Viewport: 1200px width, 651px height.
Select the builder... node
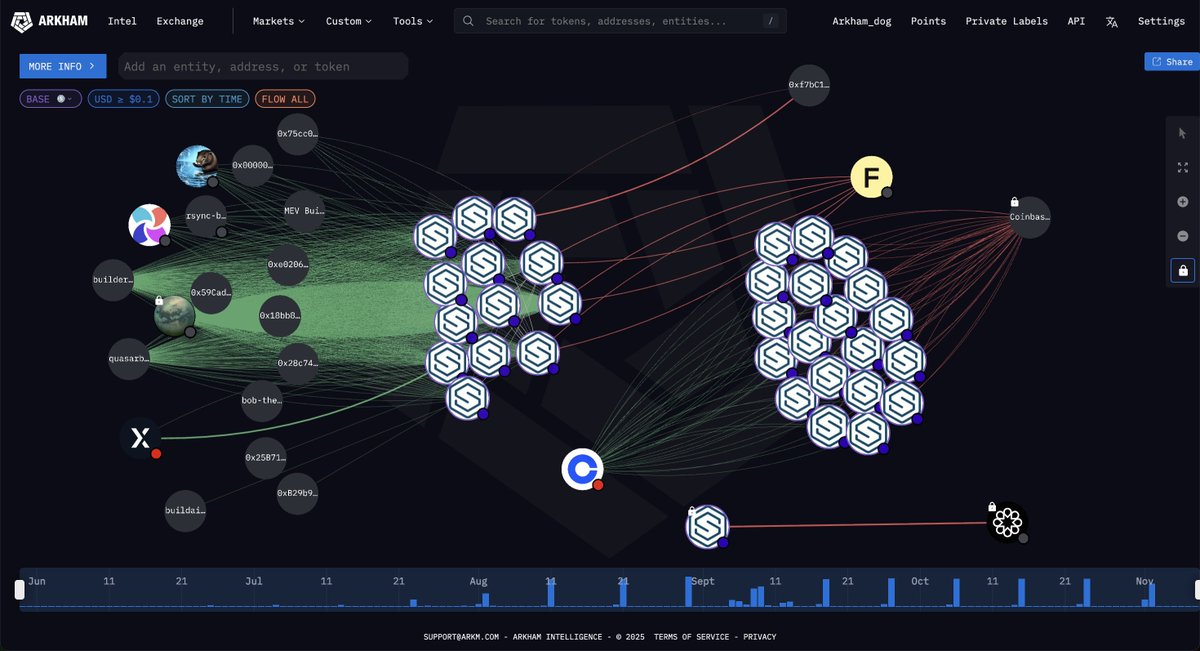112,281
